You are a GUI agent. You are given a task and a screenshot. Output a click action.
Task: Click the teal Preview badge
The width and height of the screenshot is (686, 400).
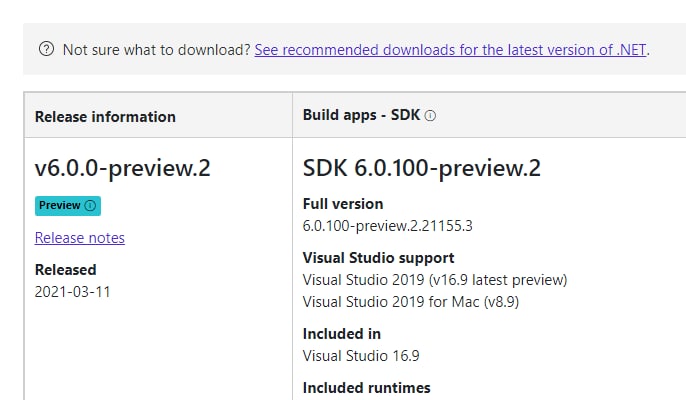68,206
